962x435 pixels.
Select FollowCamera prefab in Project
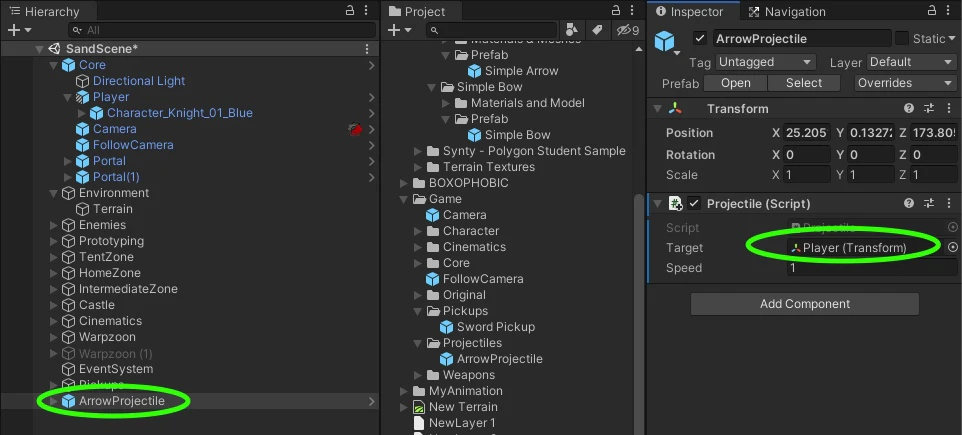[x=483, y=279]
